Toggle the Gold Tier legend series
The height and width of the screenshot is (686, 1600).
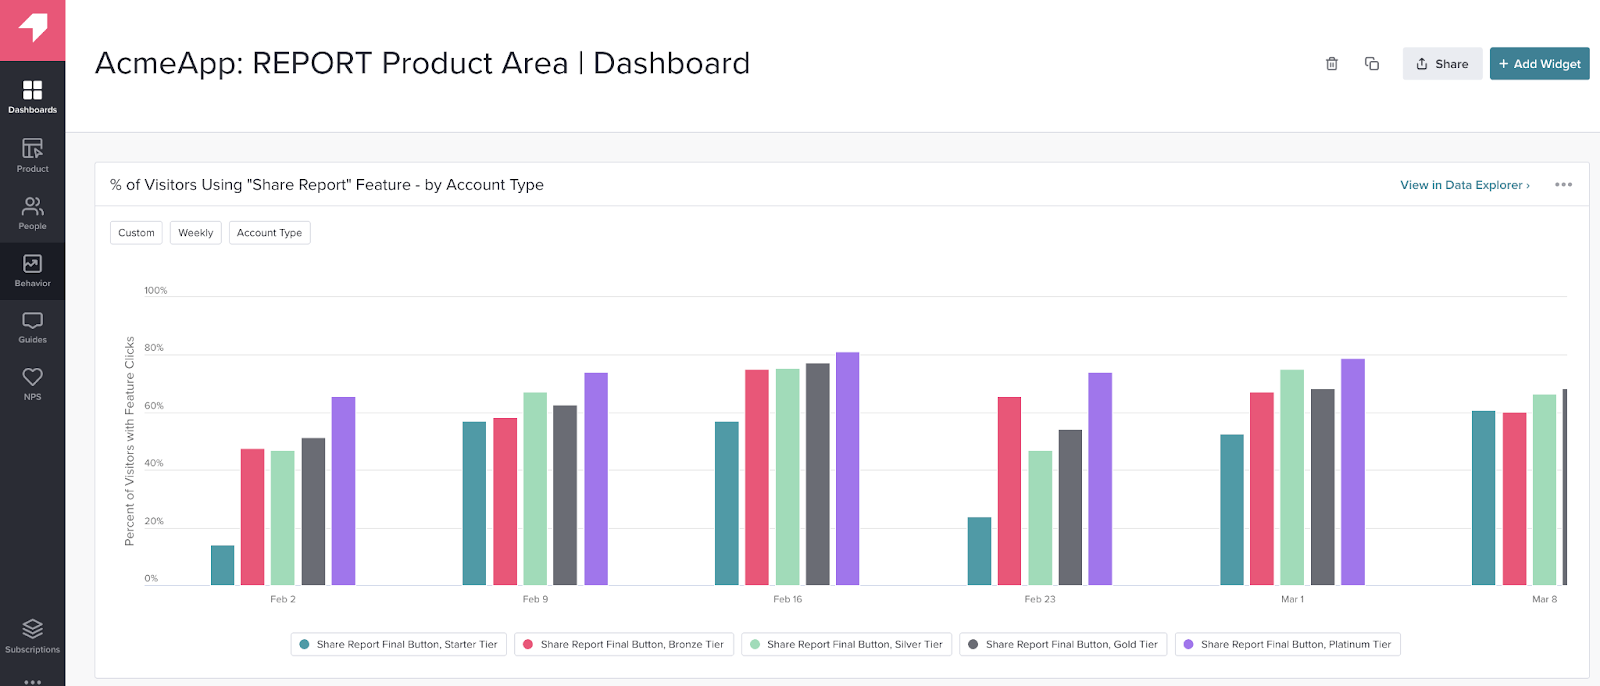[1064, 644]
